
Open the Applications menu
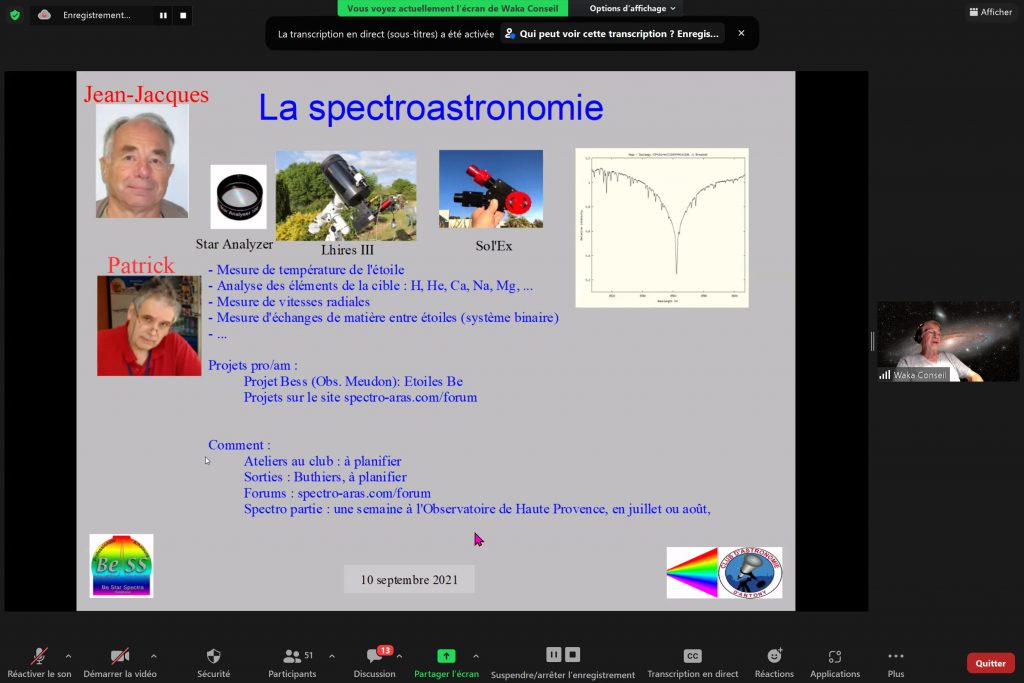tap(835, 663)
